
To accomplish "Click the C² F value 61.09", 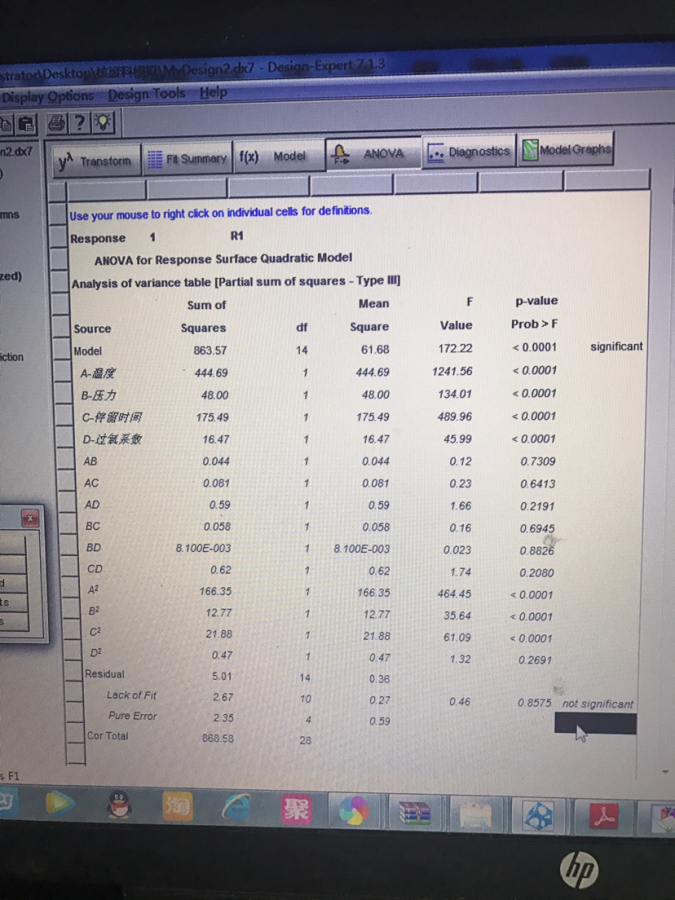I will tap(457, 637).
